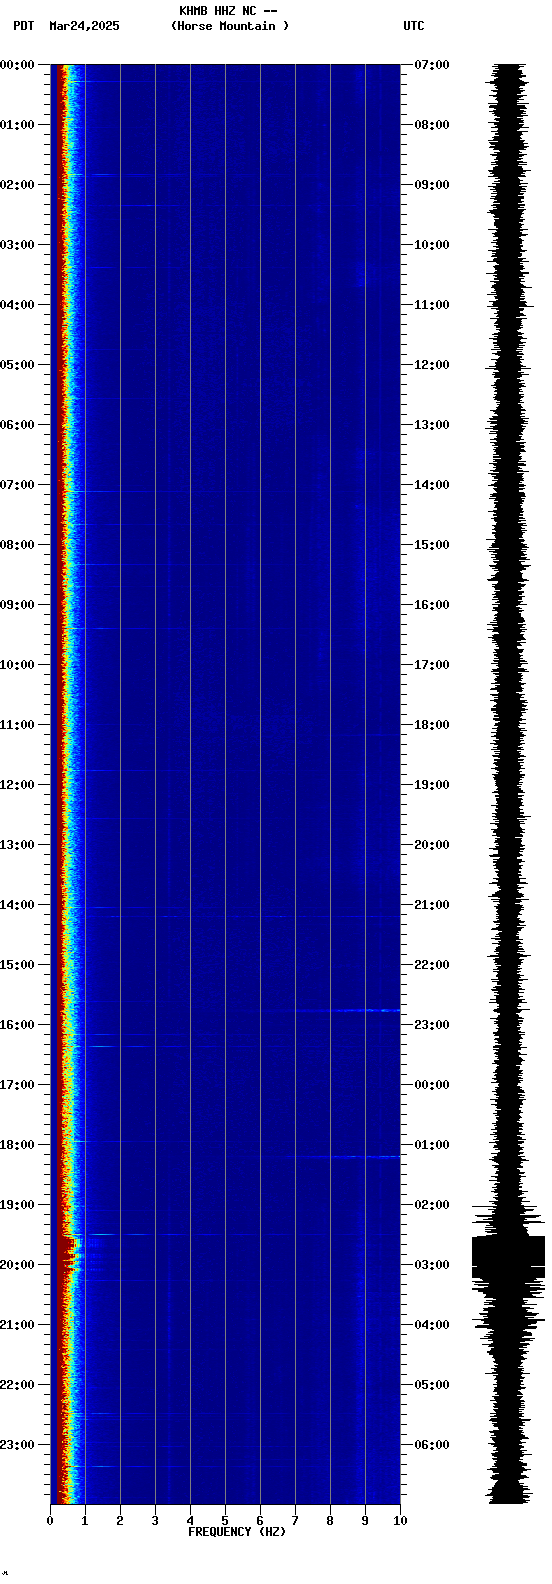Click frequency axis tick label 10
This screenshot has height=1584, width=552.
[400, 1521]
